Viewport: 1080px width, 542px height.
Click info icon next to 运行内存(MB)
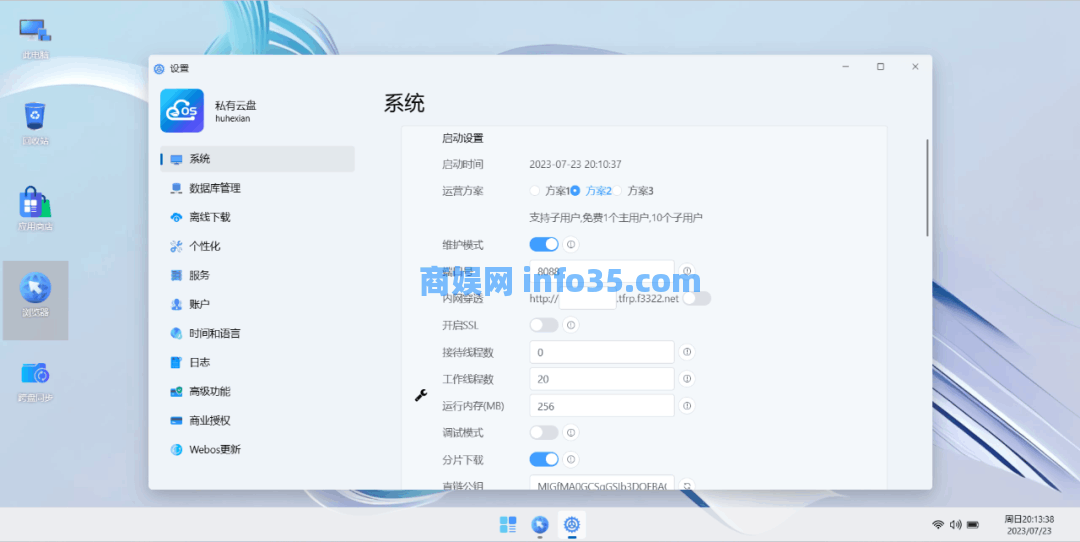(x=687, y=406)
